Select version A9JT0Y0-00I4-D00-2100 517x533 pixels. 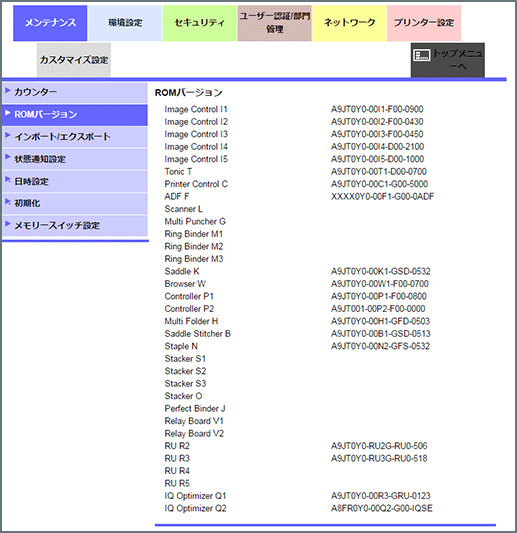(x=378, y=147)
